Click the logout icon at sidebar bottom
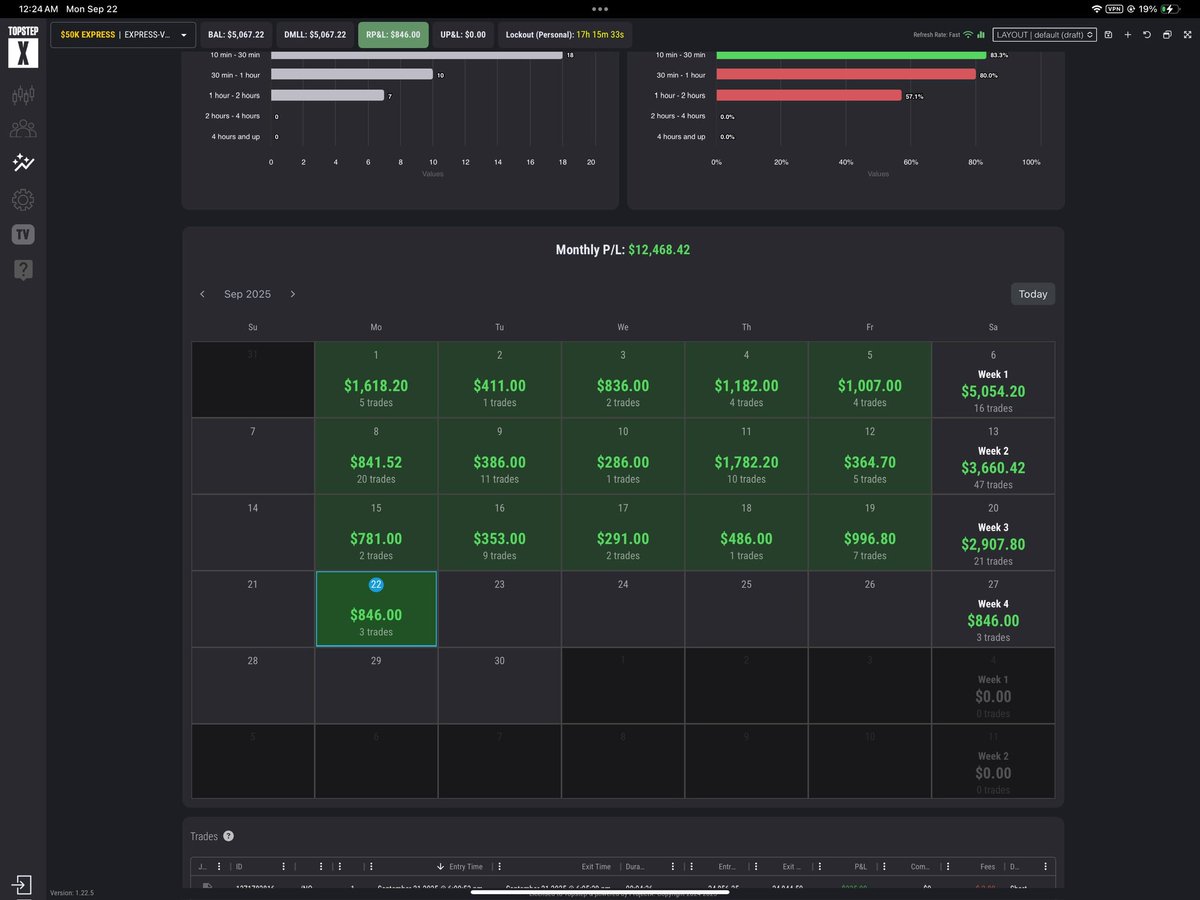 [21, 885]
